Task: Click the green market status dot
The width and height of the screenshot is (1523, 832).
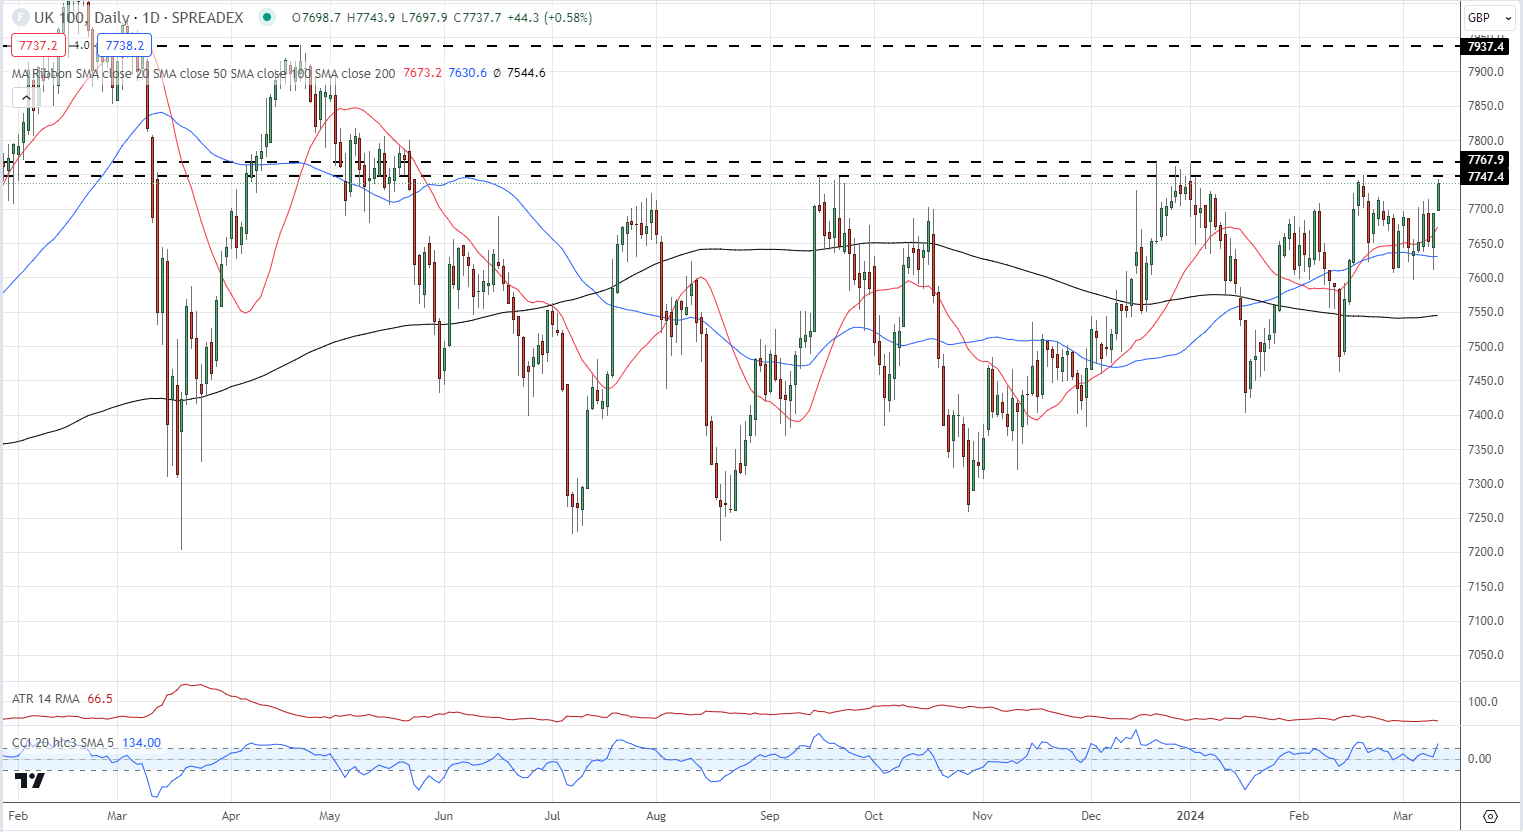Action: (x=265, y=17)
